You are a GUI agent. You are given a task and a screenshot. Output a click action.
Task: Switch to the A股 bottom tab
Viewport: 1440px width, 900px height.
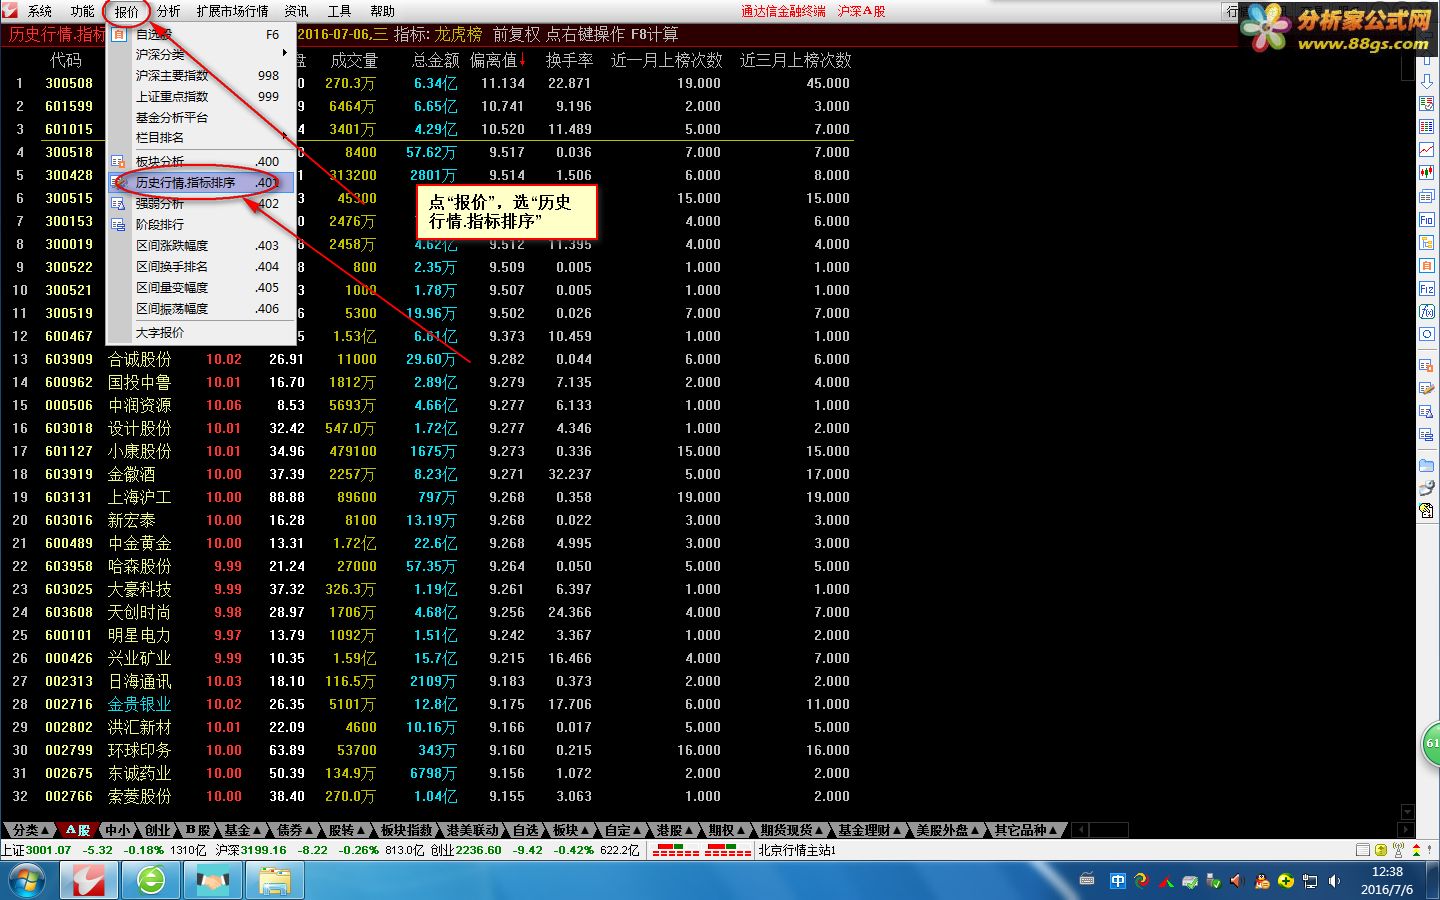coord(78,830)
